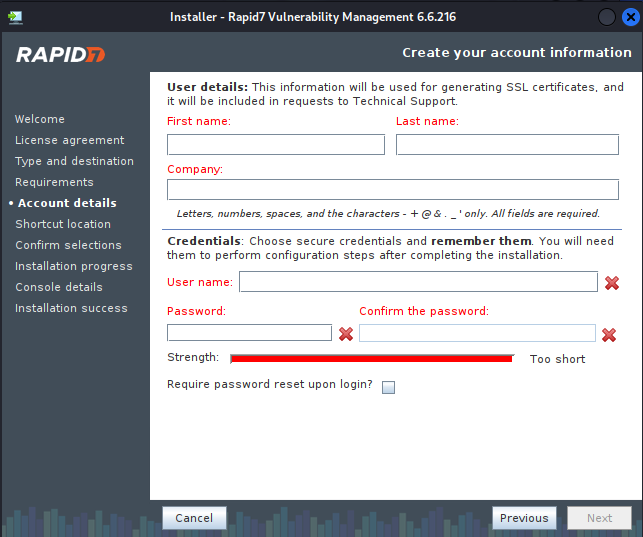Select the Welcome step in sidebar

40,119
